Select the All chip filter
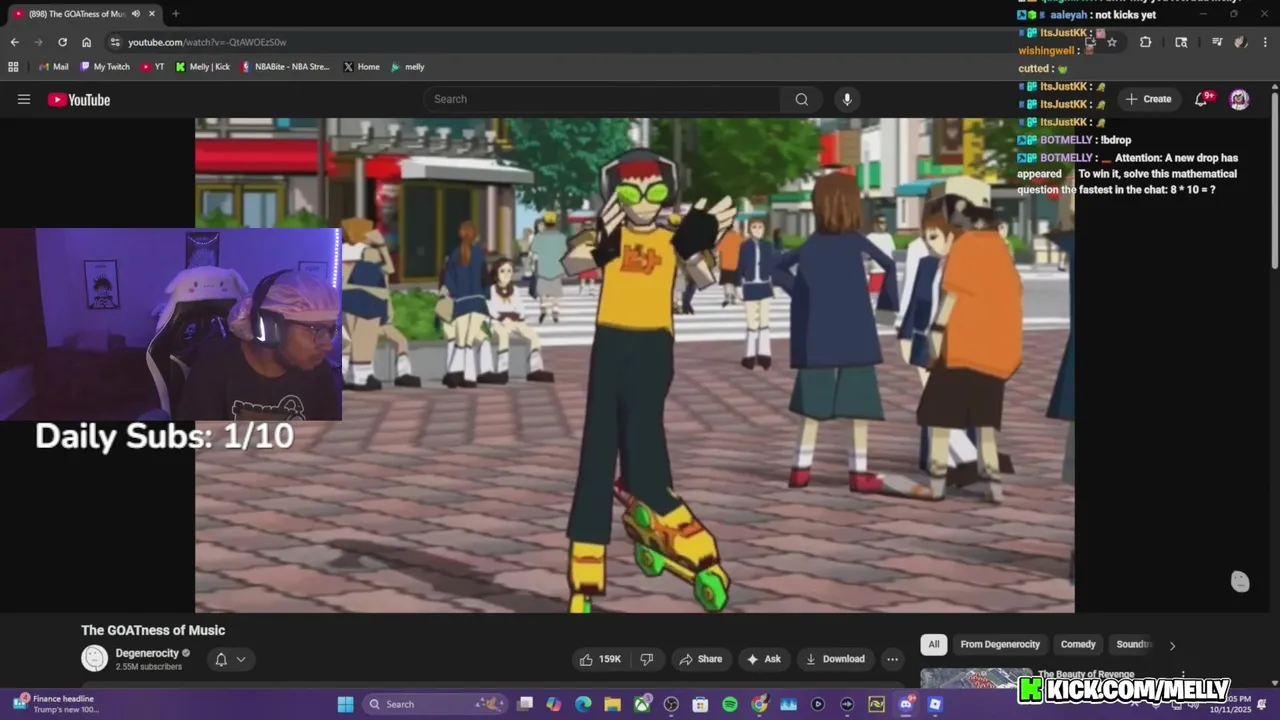The height and width of the screenshot is (720, 1280). (x=933, y=644)
